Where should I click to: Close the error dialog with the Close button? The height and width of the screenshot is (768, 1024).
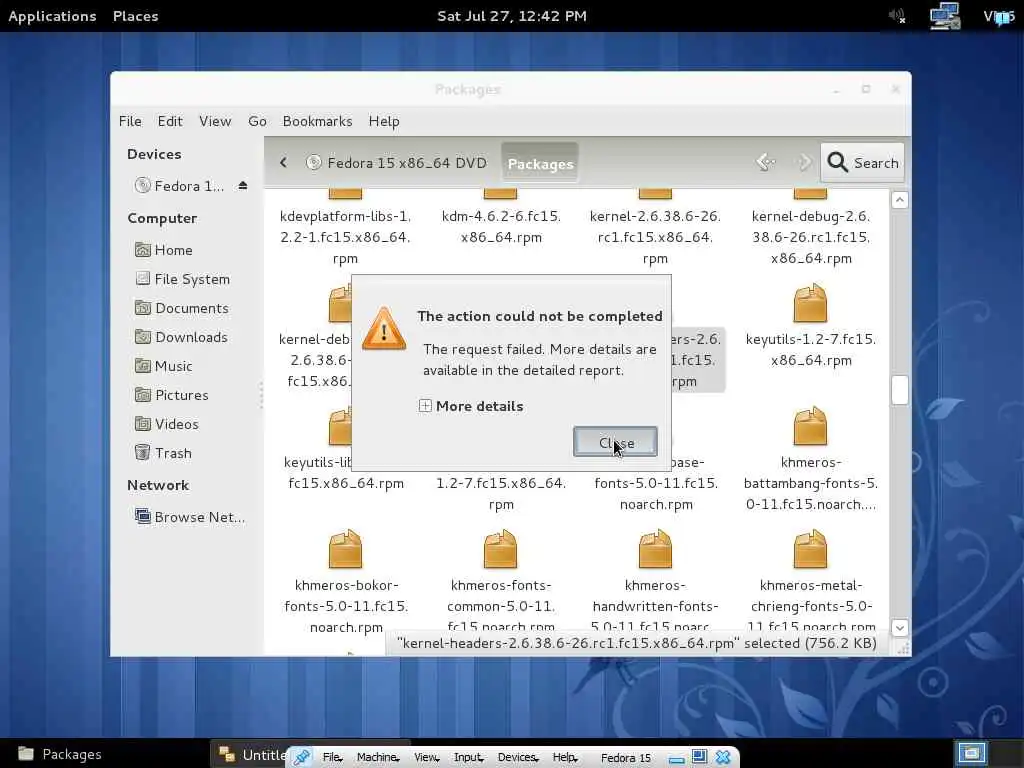(615, 442)
